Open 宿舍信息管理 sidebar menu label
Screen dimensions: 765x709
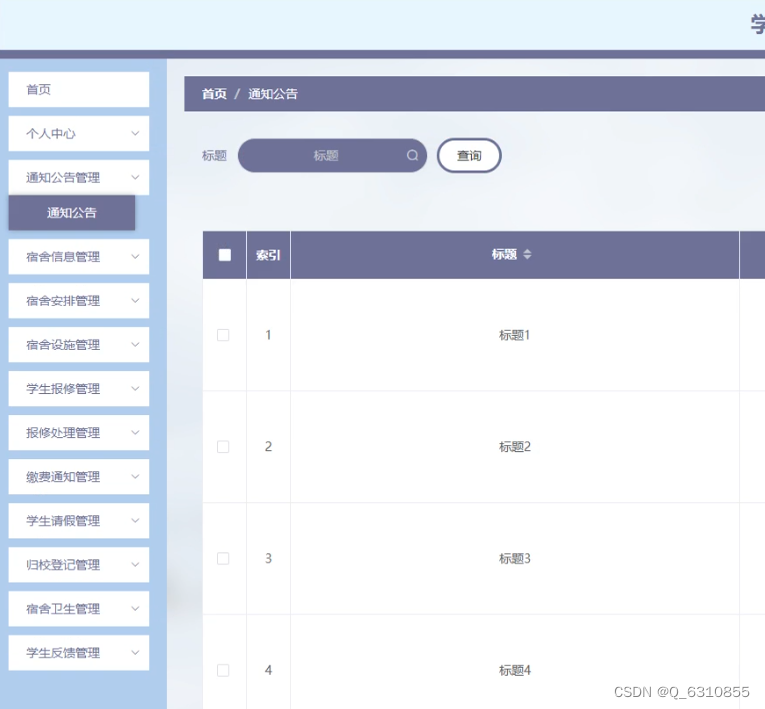click(63, 257)
